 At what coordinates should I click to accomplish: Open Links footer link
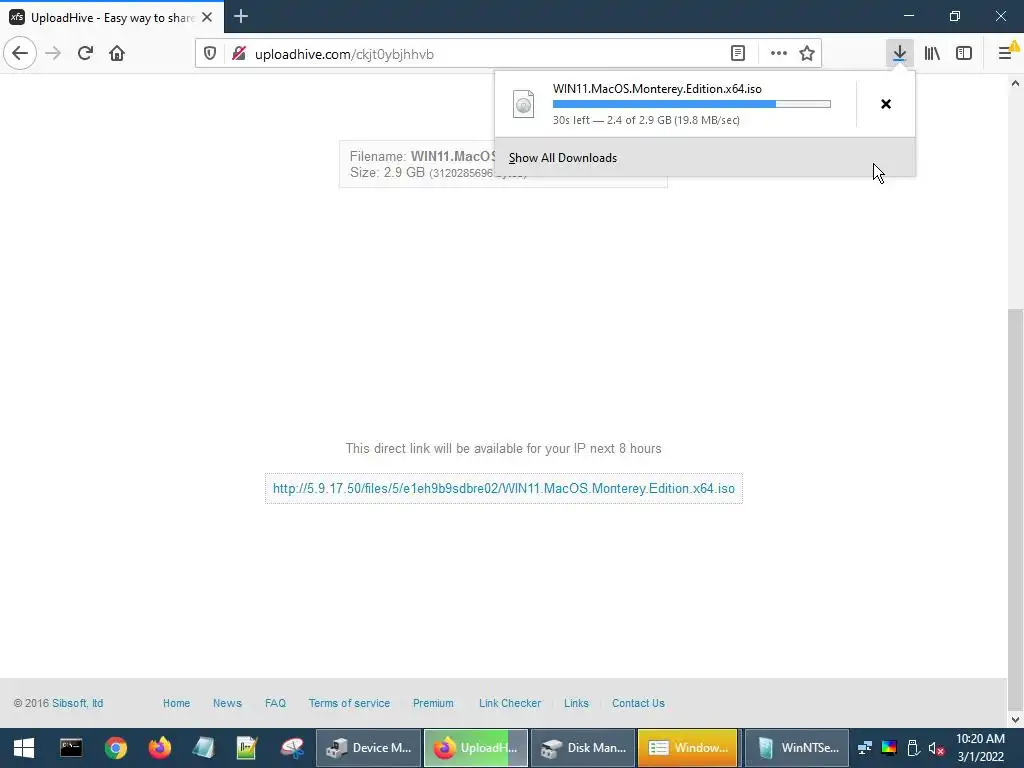coord(576,703)
